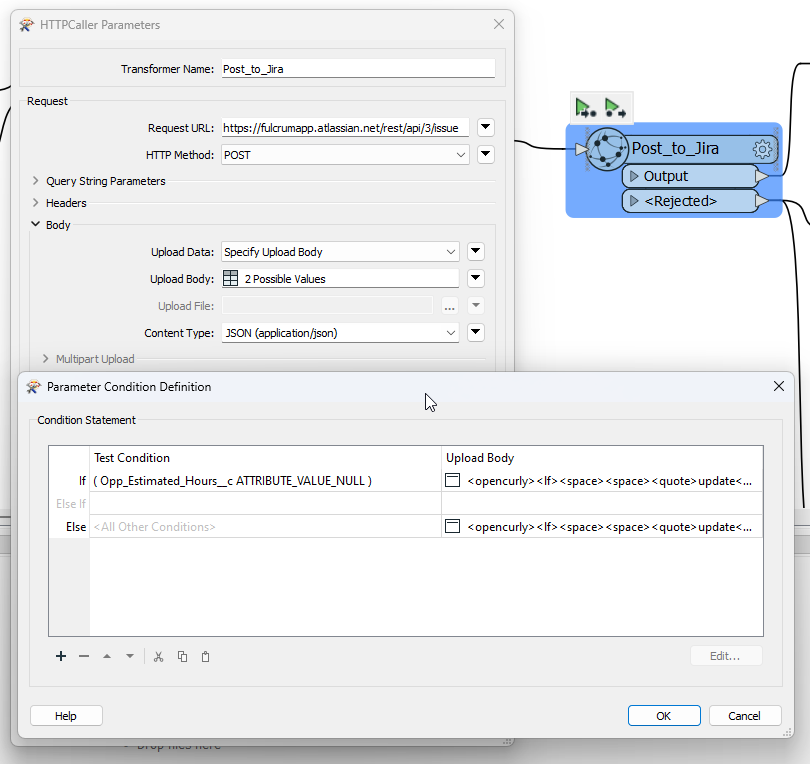Open the Content Type combo box

[340, 333]
